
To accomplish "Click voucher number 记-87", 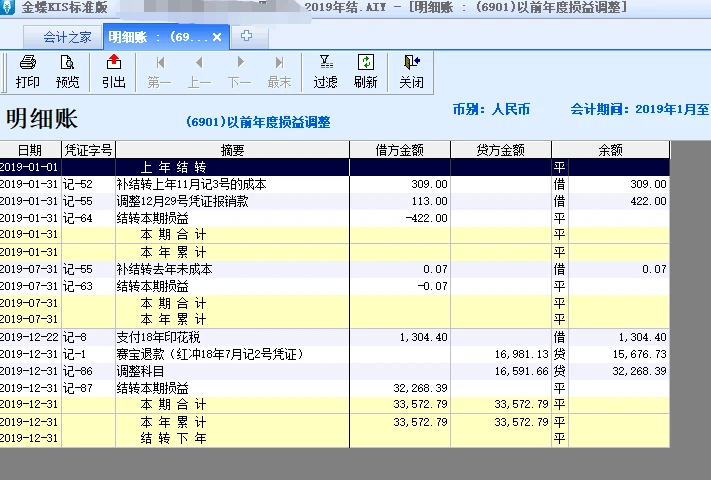I will 78,388.
